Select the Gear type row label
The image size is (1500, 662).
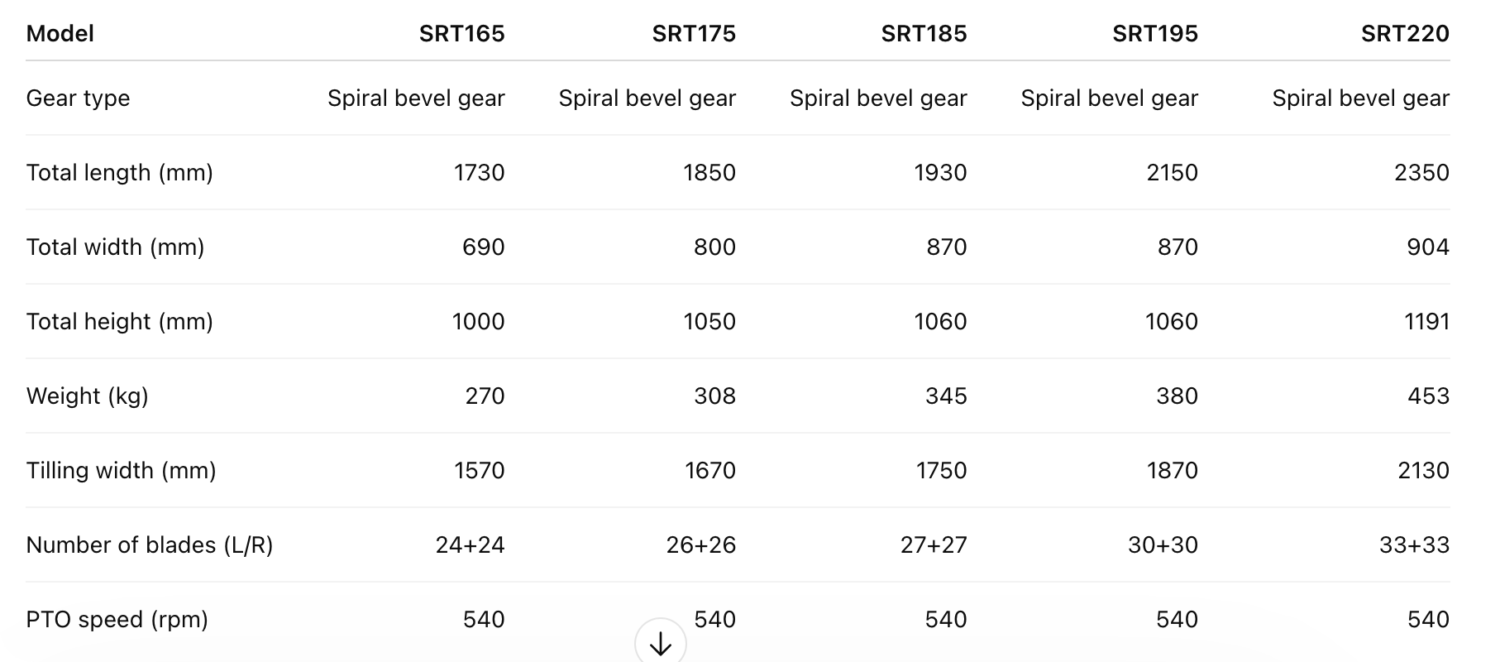click(x=78, y=99)
